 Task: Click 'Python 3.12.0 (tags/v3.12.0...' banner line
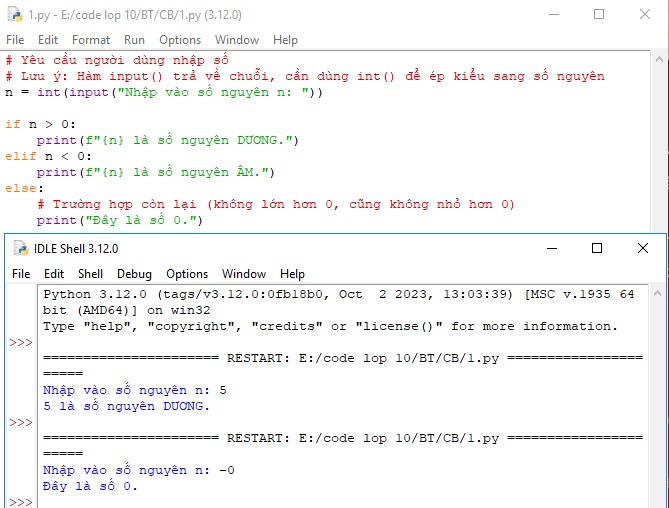pos(339,294)
